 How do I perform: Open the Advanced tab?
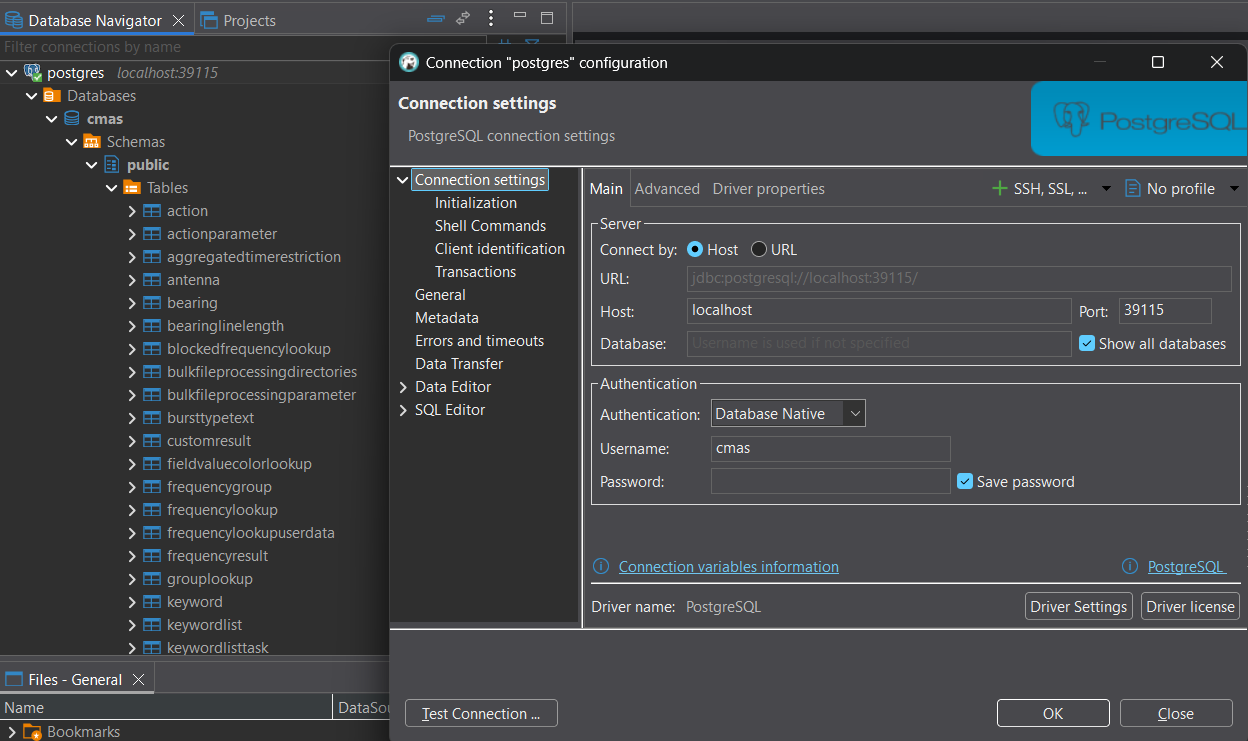[667, 189]
